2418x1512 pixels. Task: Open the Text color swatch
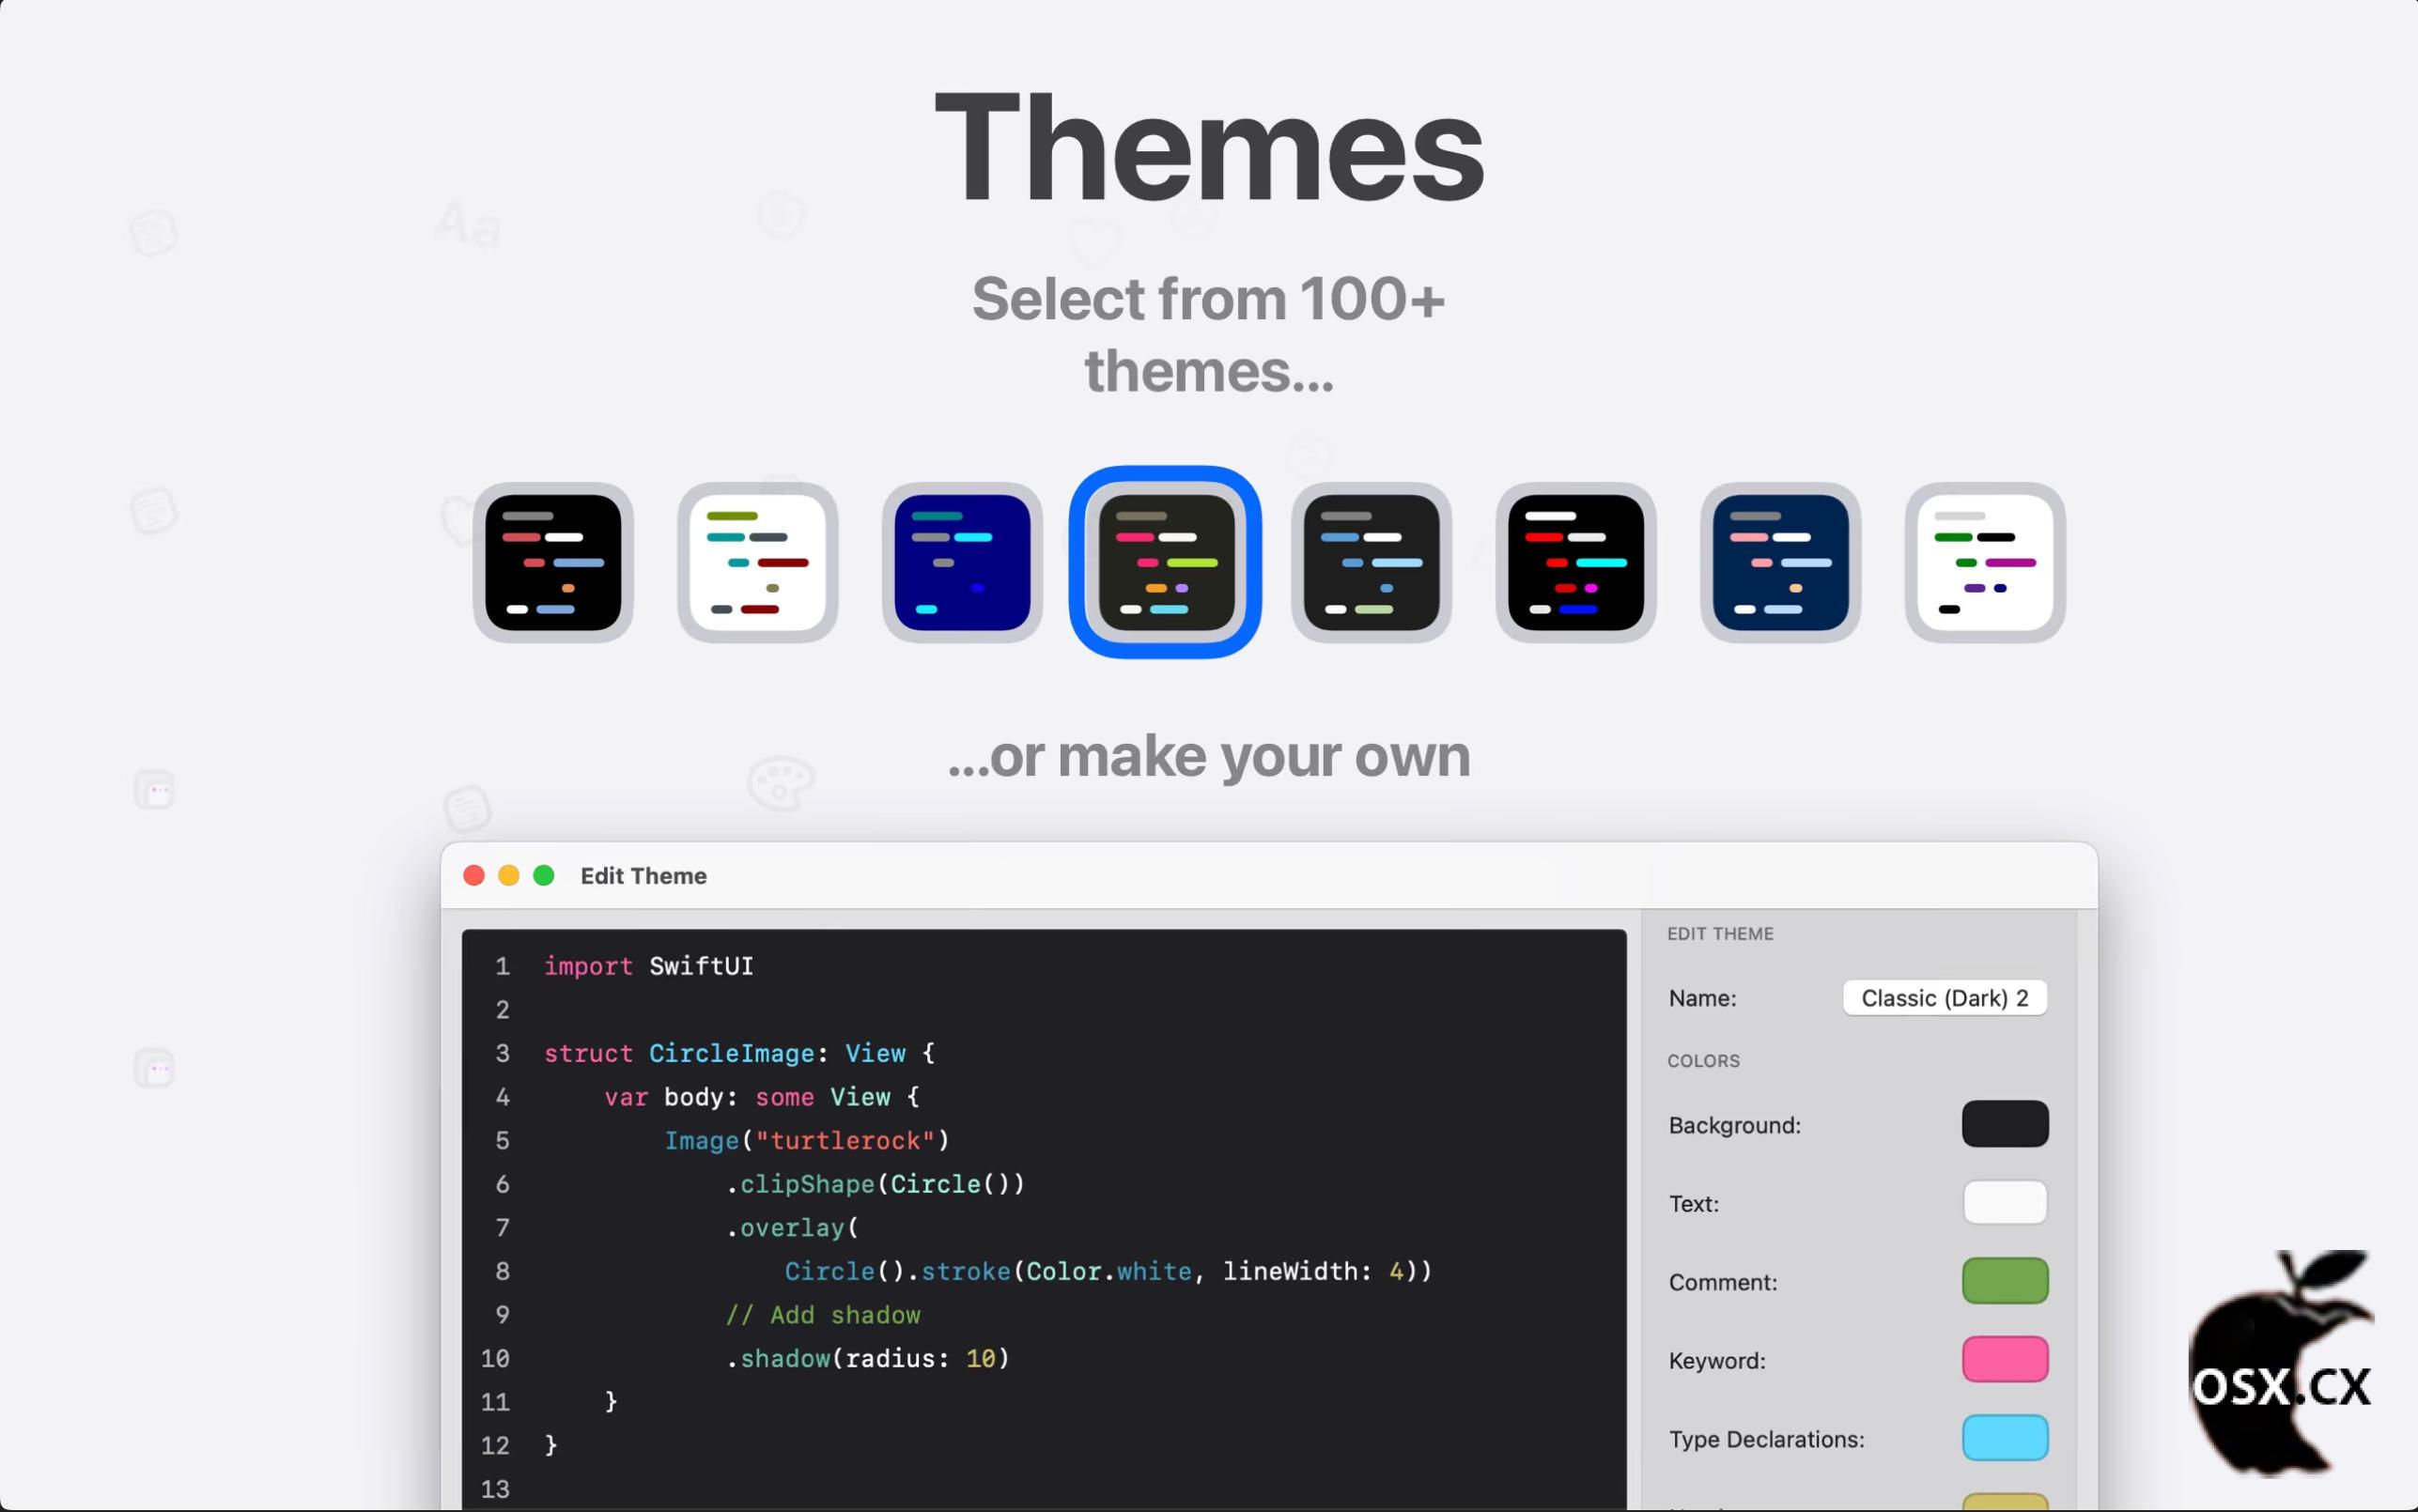(2004, 1202)
